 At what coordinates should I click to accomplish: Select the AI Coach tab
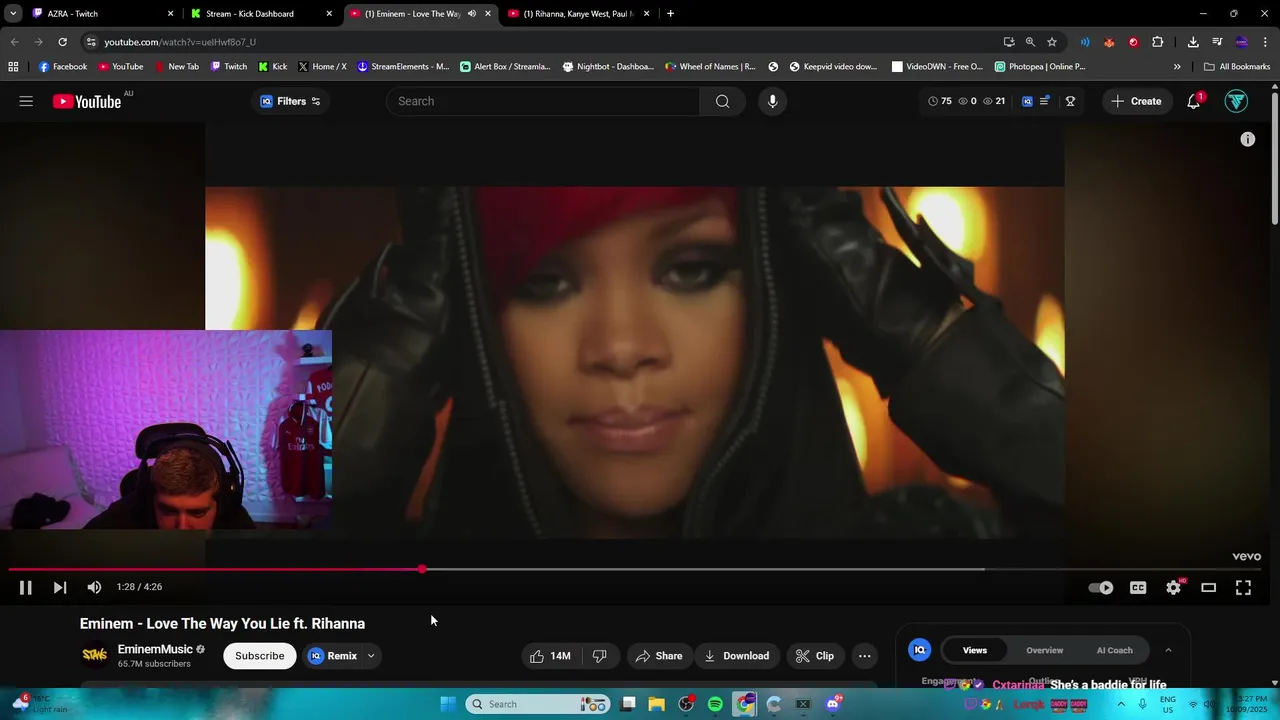click(x=1115, y=650)
